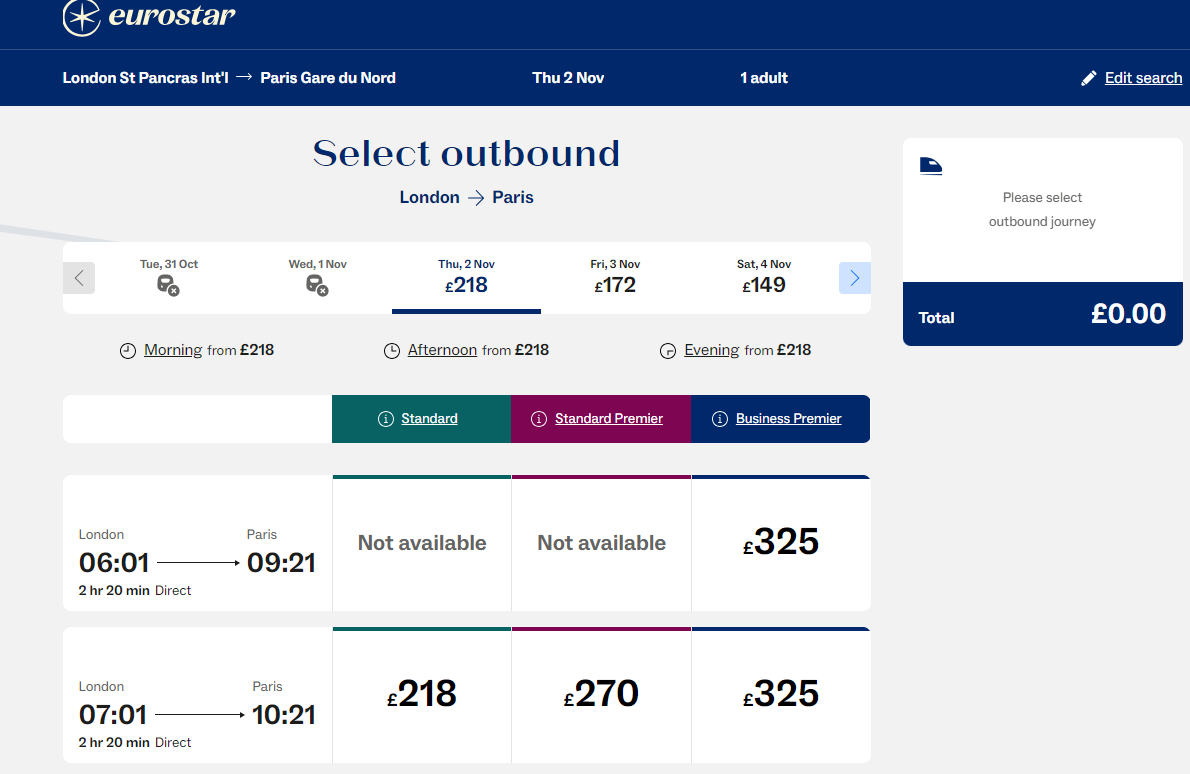Click the 07:01 London departure time
Image resolution: width=1190 pixels, height=774 pixels.
pos(113,715)
